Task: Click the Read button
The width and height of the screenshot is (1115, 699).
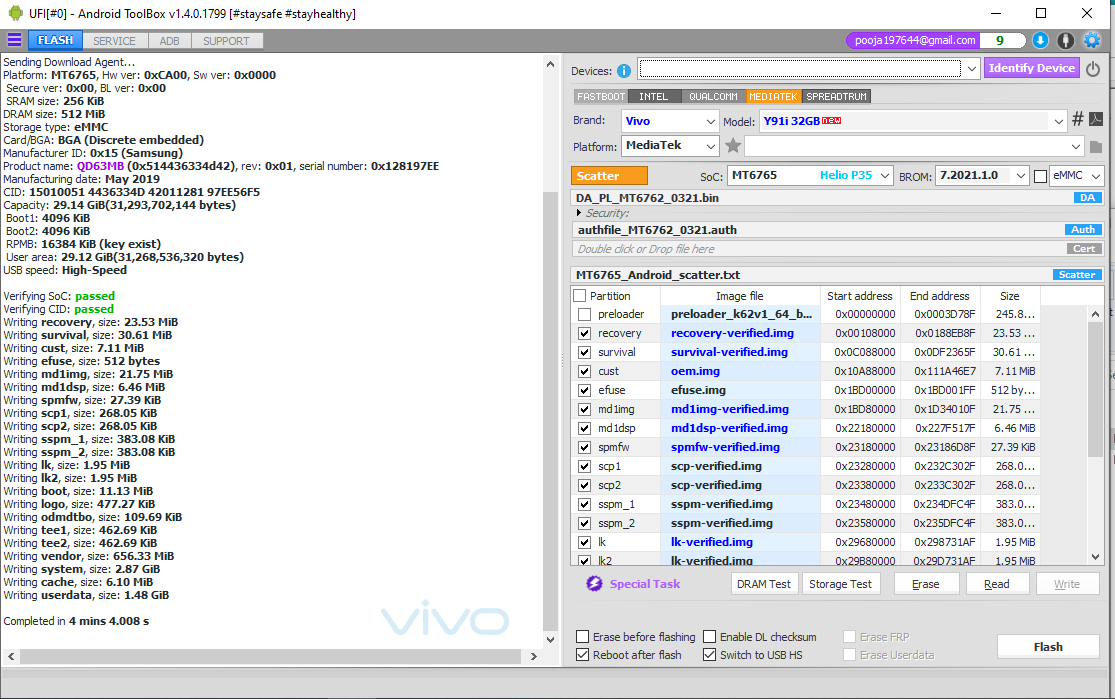Action: [996, 584]
